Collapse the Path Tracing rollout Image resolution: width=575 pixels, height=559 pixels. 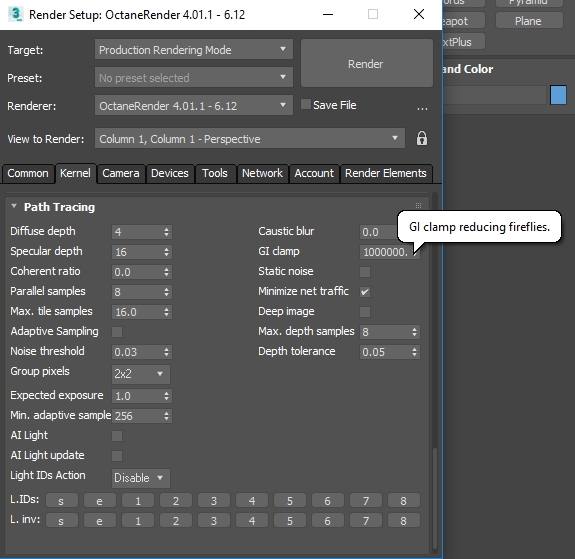coord(14,206)
